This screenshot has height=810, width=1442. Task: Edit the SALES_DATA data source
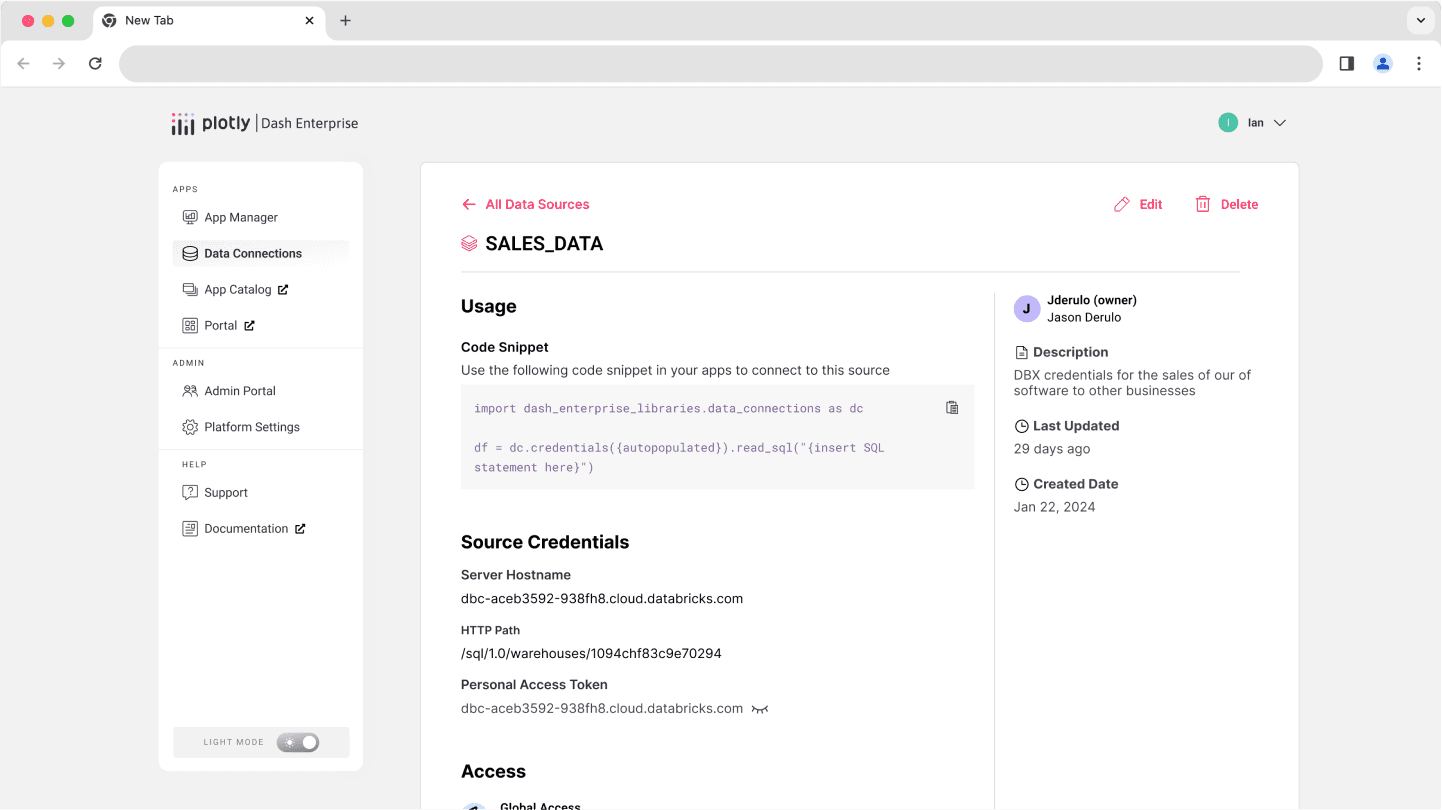(x=1138, y=204)
